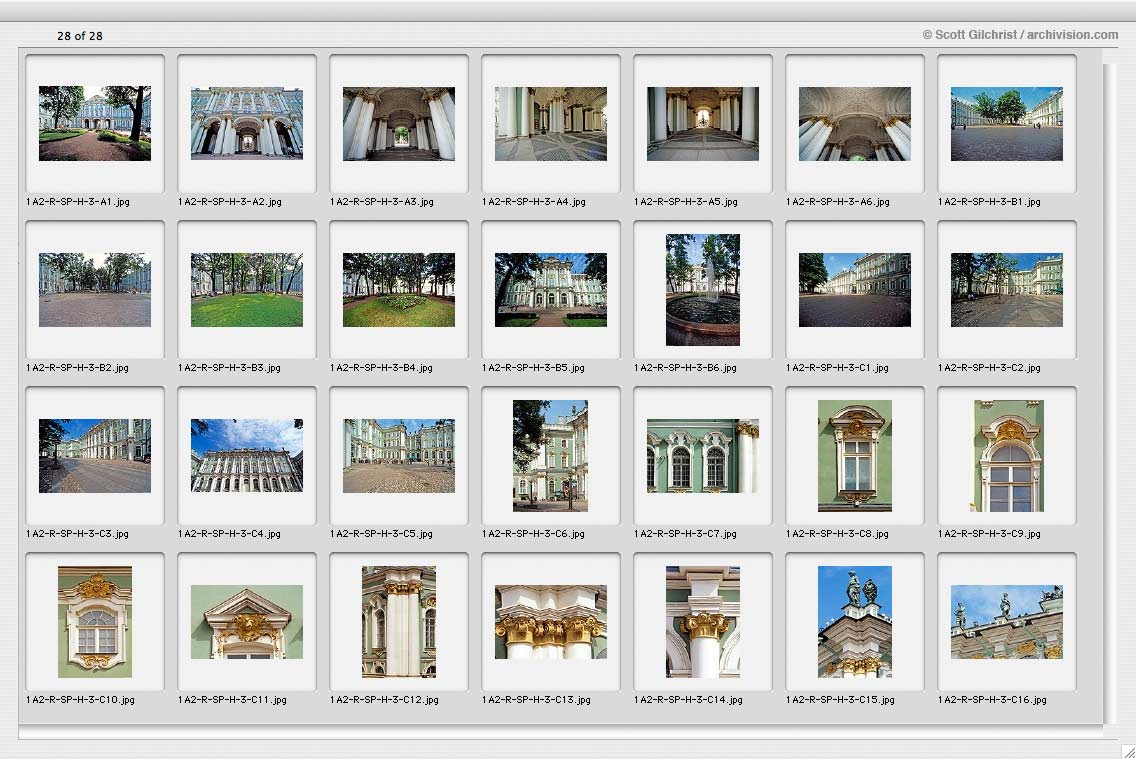Select thumbnail 1A2-R-SP-H-3-C10.jpg
Screen dimensions: 1136x759
[95, 621]
